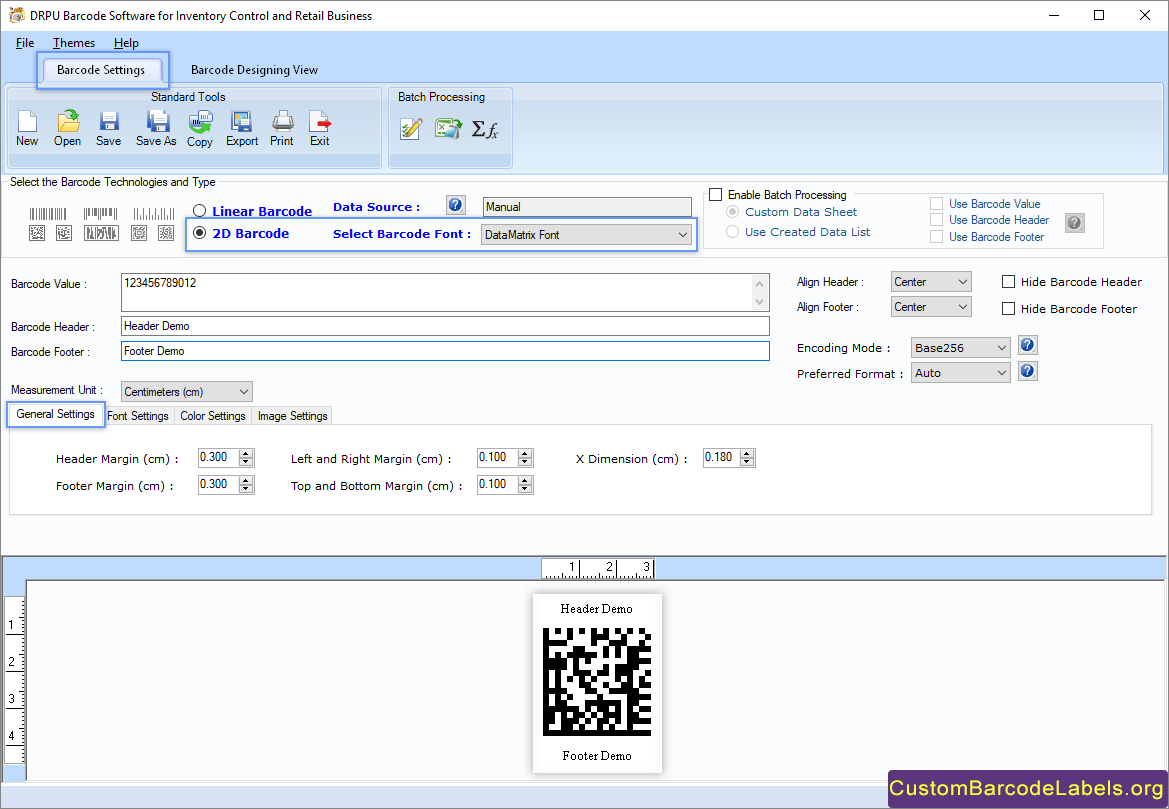Screen dimensions: 1169x809
Task: Click the DataMatrix barcode preview
Action: (597, 681)
